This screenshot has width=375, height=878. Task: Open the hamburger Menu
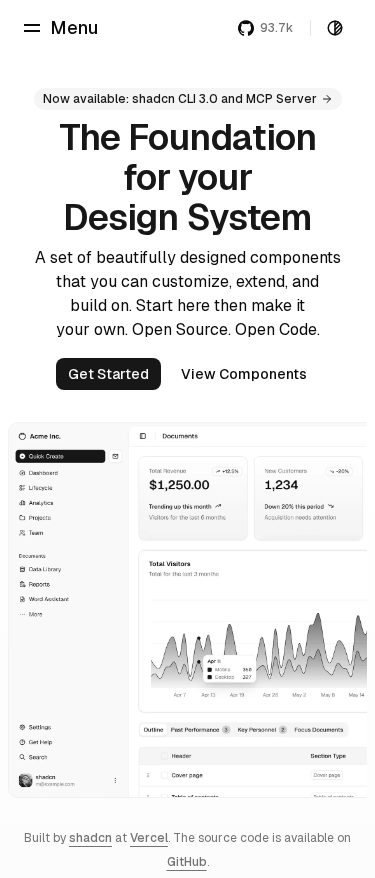pos(60,27)
